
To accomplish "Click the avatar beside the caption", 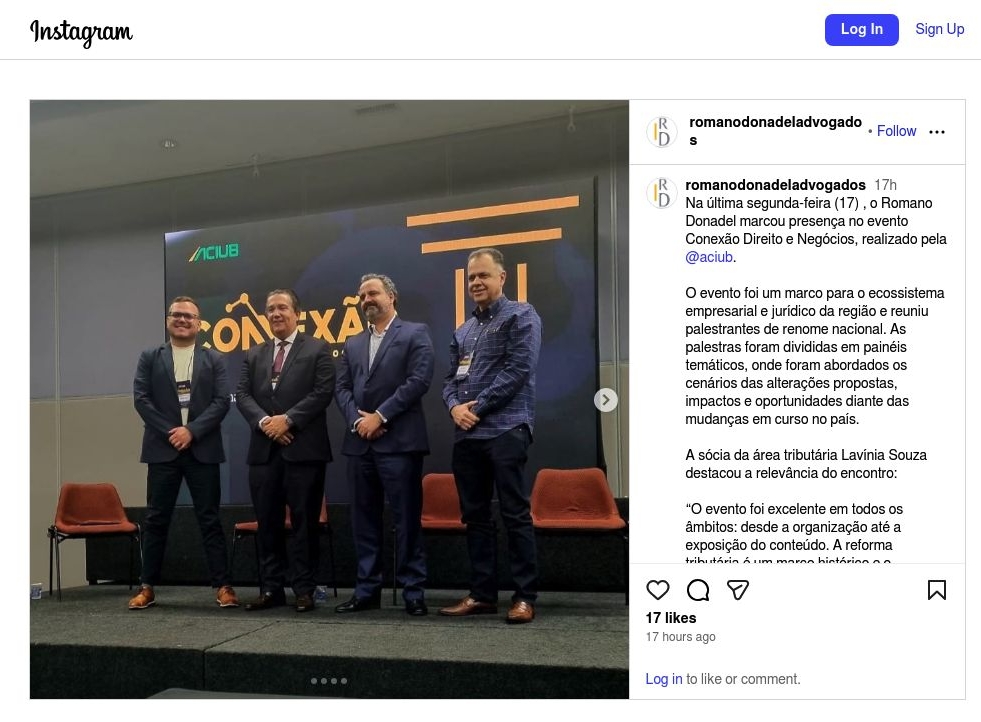I will [661, 193].
